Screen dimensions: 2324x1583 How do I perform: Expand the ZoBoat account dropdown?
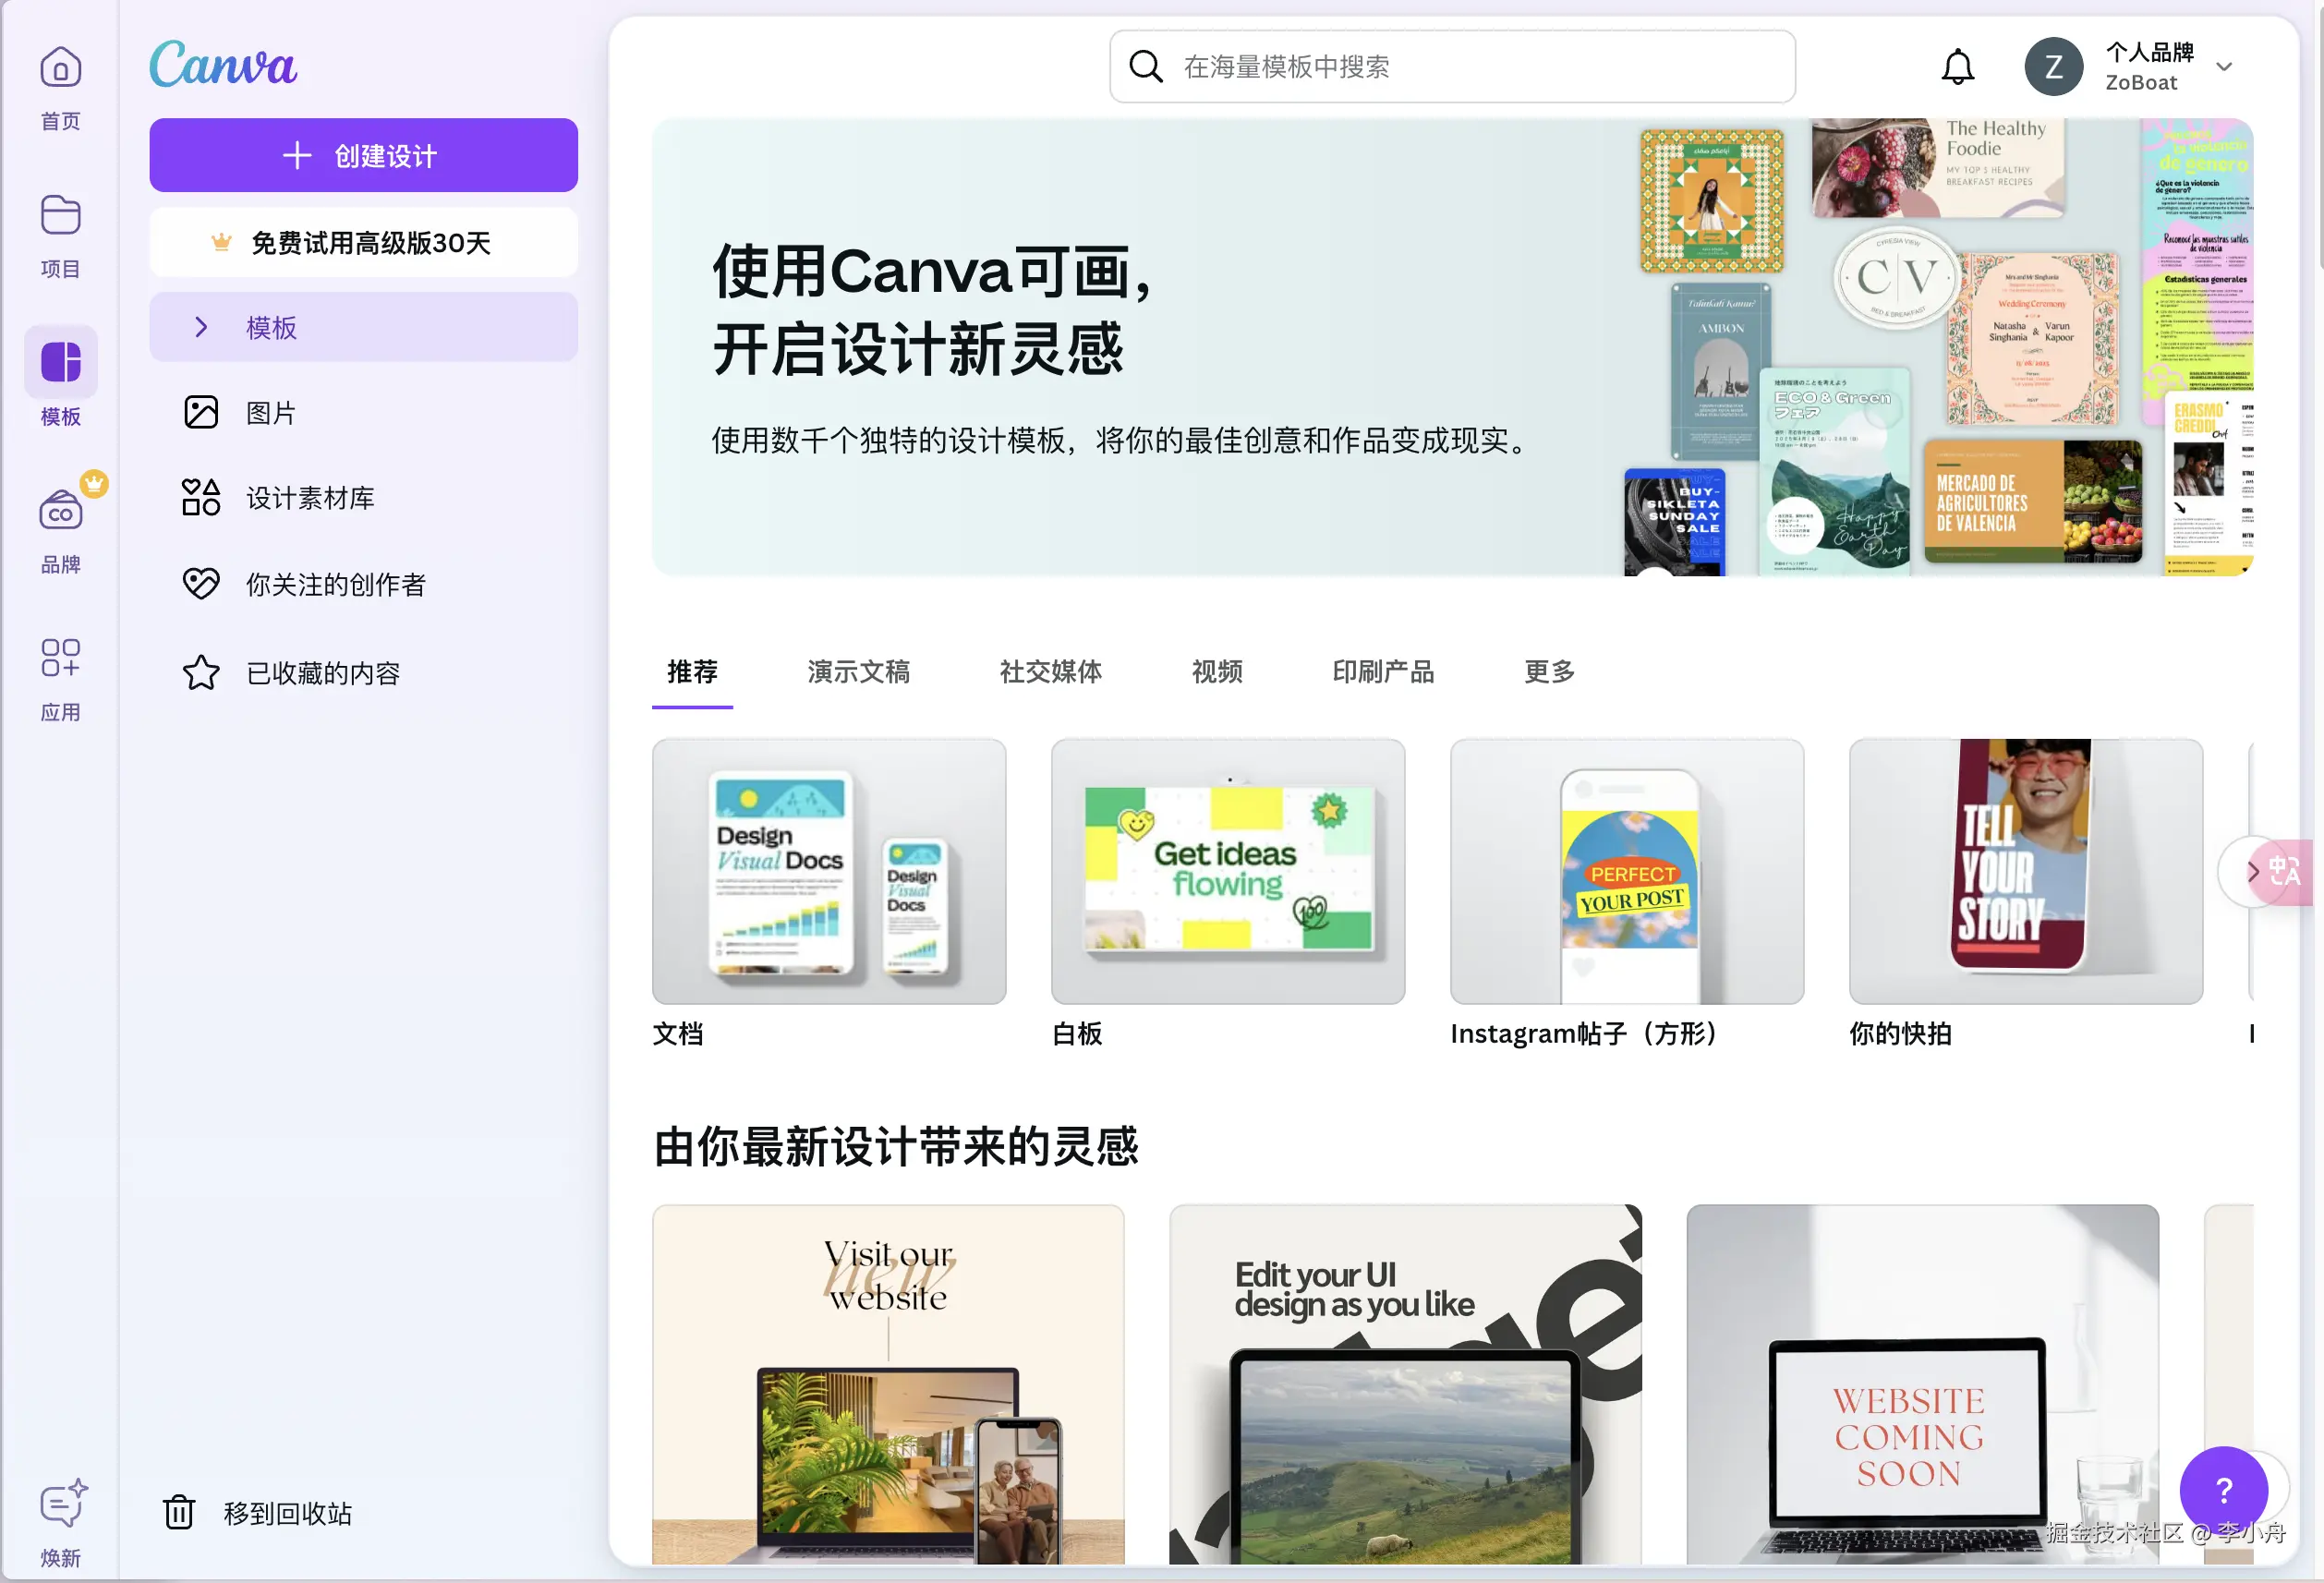tap(2224, 66)
